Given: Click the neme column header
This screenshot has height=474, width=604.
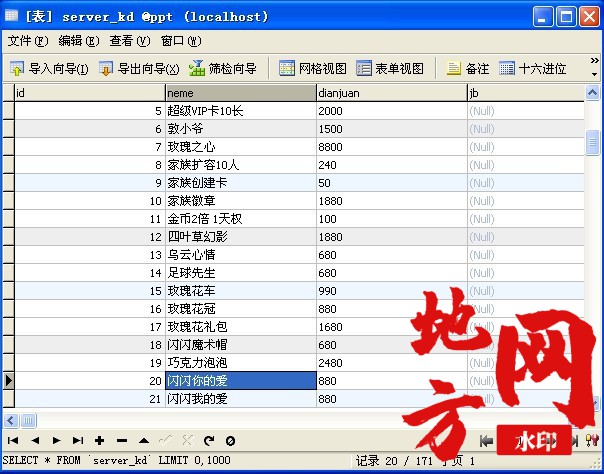Looking at the screenshot, I should coord(241,93).
